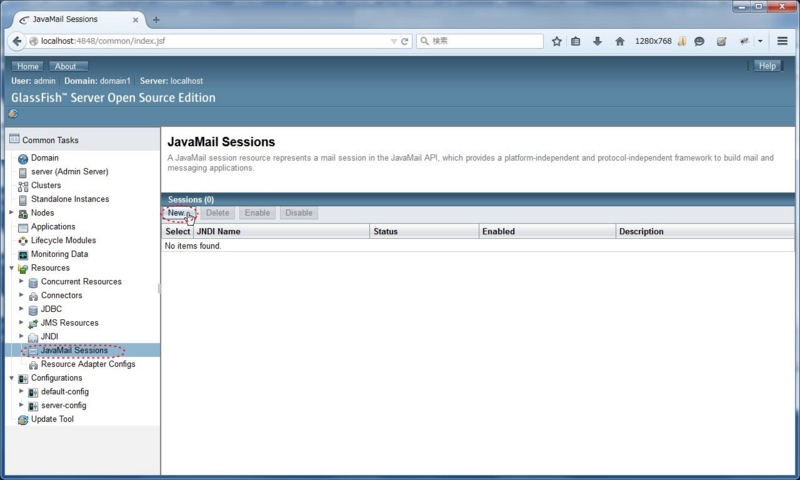Click the Lifecycle Modules icon
800x480 pixels.
pos(22,241)
